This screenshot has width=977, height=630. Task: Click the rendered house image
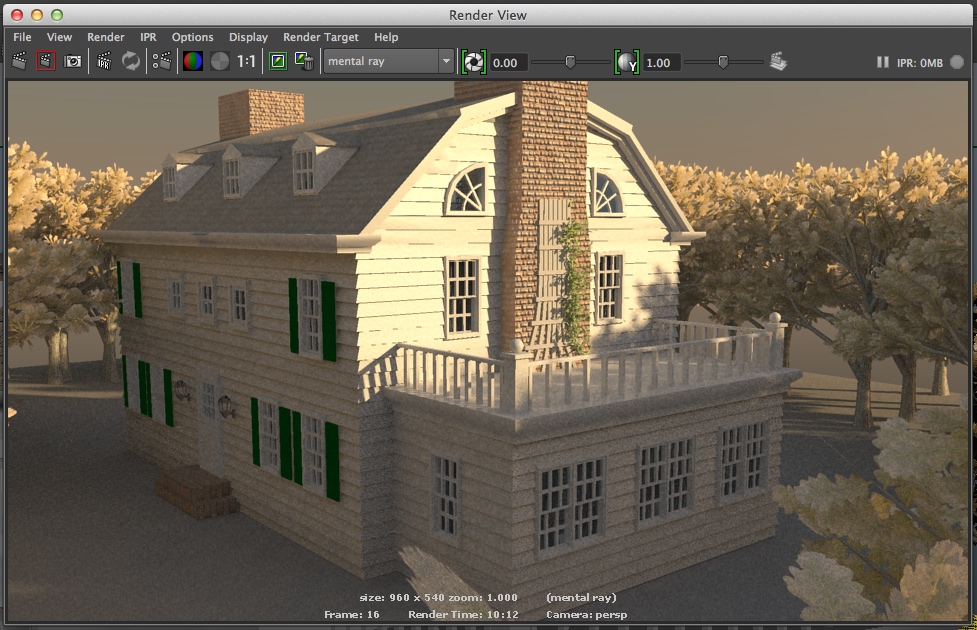click(488, 351)
